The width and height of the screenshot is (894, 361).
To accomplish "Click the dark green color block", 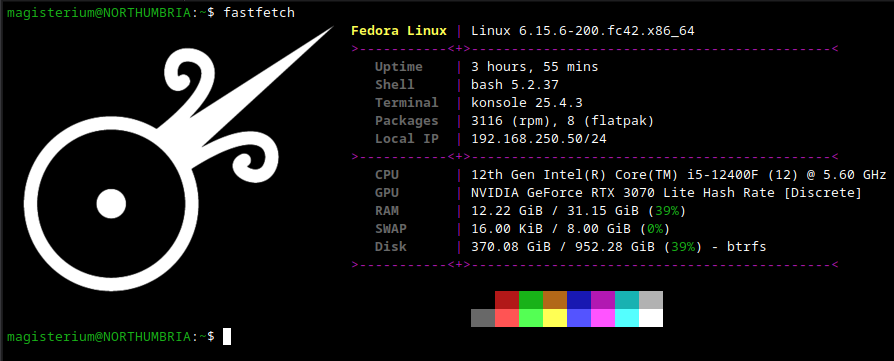I will click(x=531, y=300).
